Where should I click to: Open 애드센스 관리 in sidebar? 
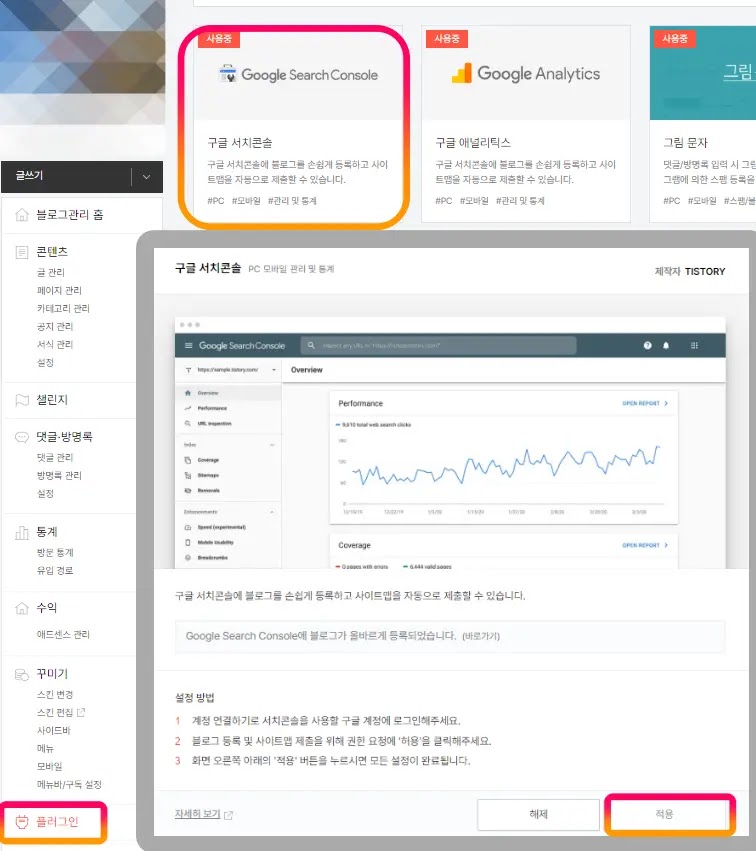(63, 634)
